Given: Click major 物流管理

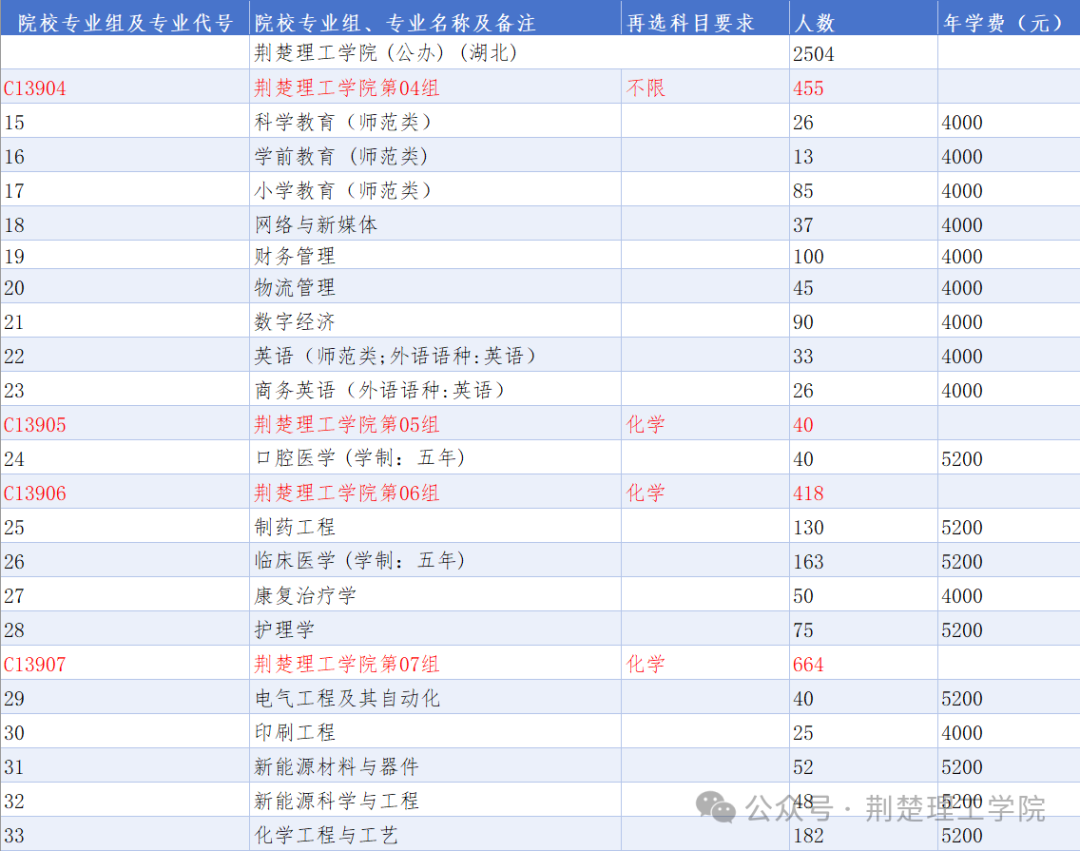Looking at the screenshot, I should 295,287.
